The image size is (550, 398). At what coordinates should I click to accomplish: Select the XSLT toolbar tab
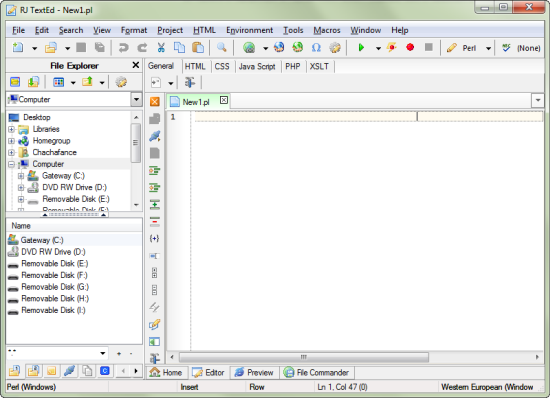tap(319, 66)
